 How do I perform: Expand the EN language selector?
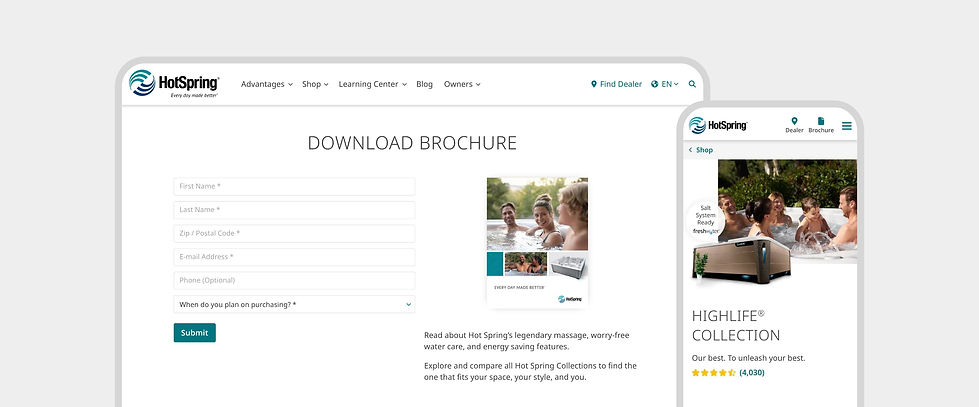point(670,84)
